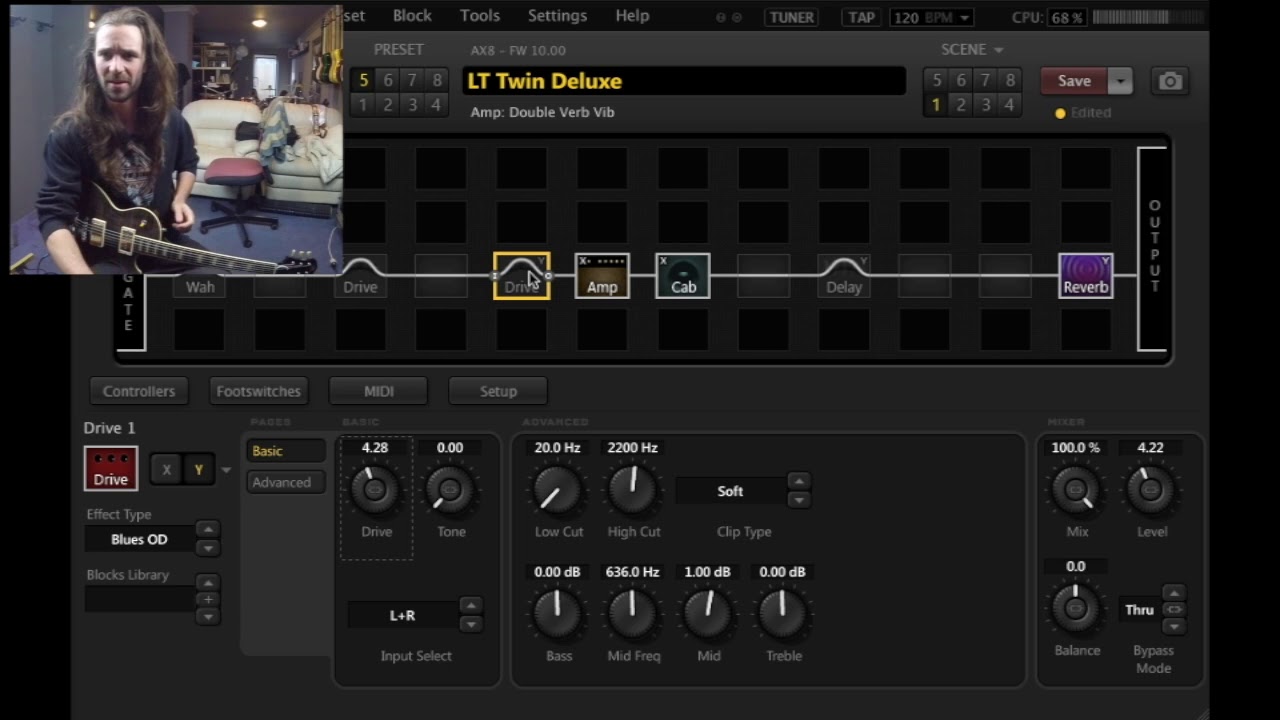The height and width of the screenshot is (720, 1280).
Task: Open the Block menu
Action: 412,16
